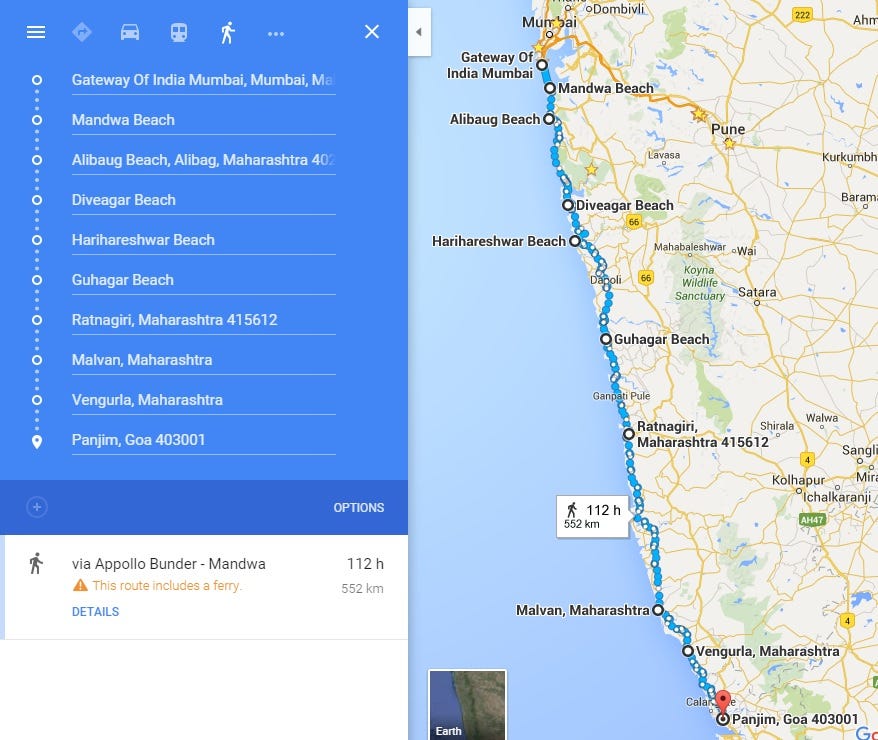878x740 pixels.
Task: Edit Panjim, Goa 403001 destination field
Action: (x=203, y=440)
